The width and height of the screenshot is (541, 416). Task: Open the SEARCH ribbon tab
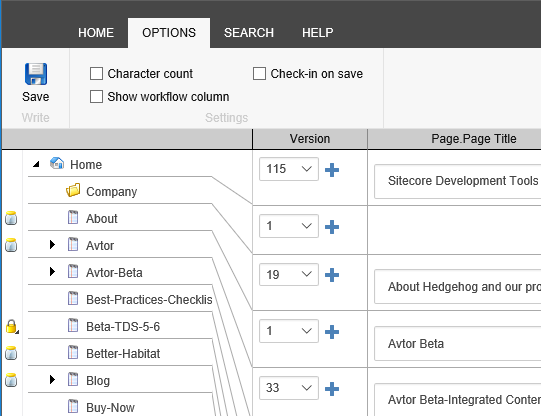pyautogui.click(x=249, y=33)
